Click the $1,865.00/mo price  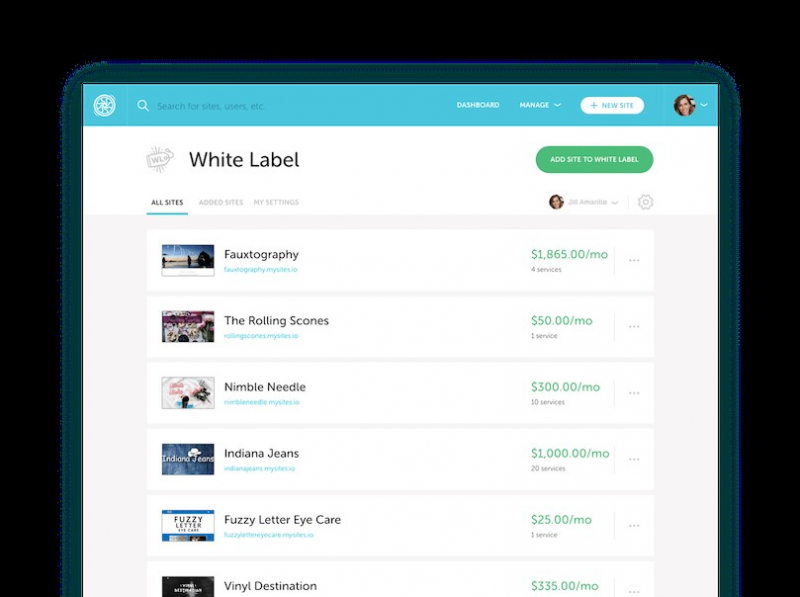pyautogui.click(x=569, y=254)
